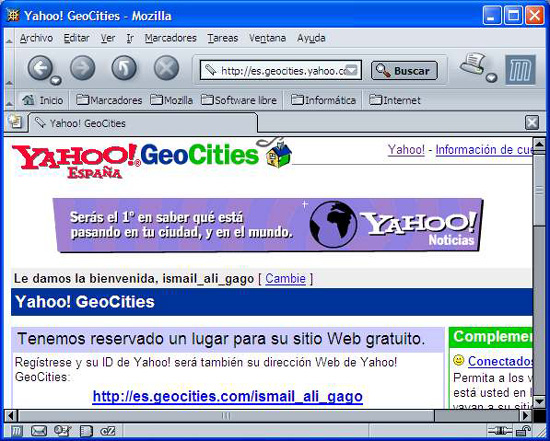The width and height of the screenshot is (550, 441).
Task: Open the Archivo menu
Action: pos(36,38)
